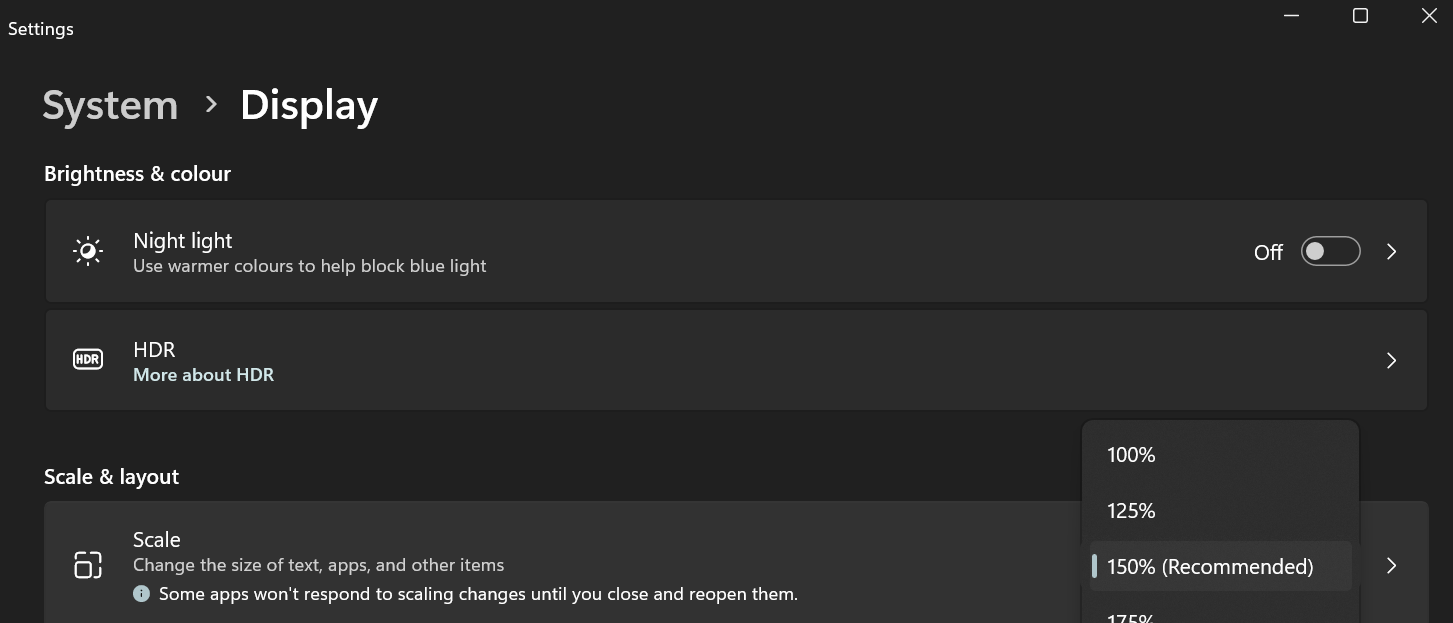Select 100% in the scale dropdown

(x=1220, y=455)
